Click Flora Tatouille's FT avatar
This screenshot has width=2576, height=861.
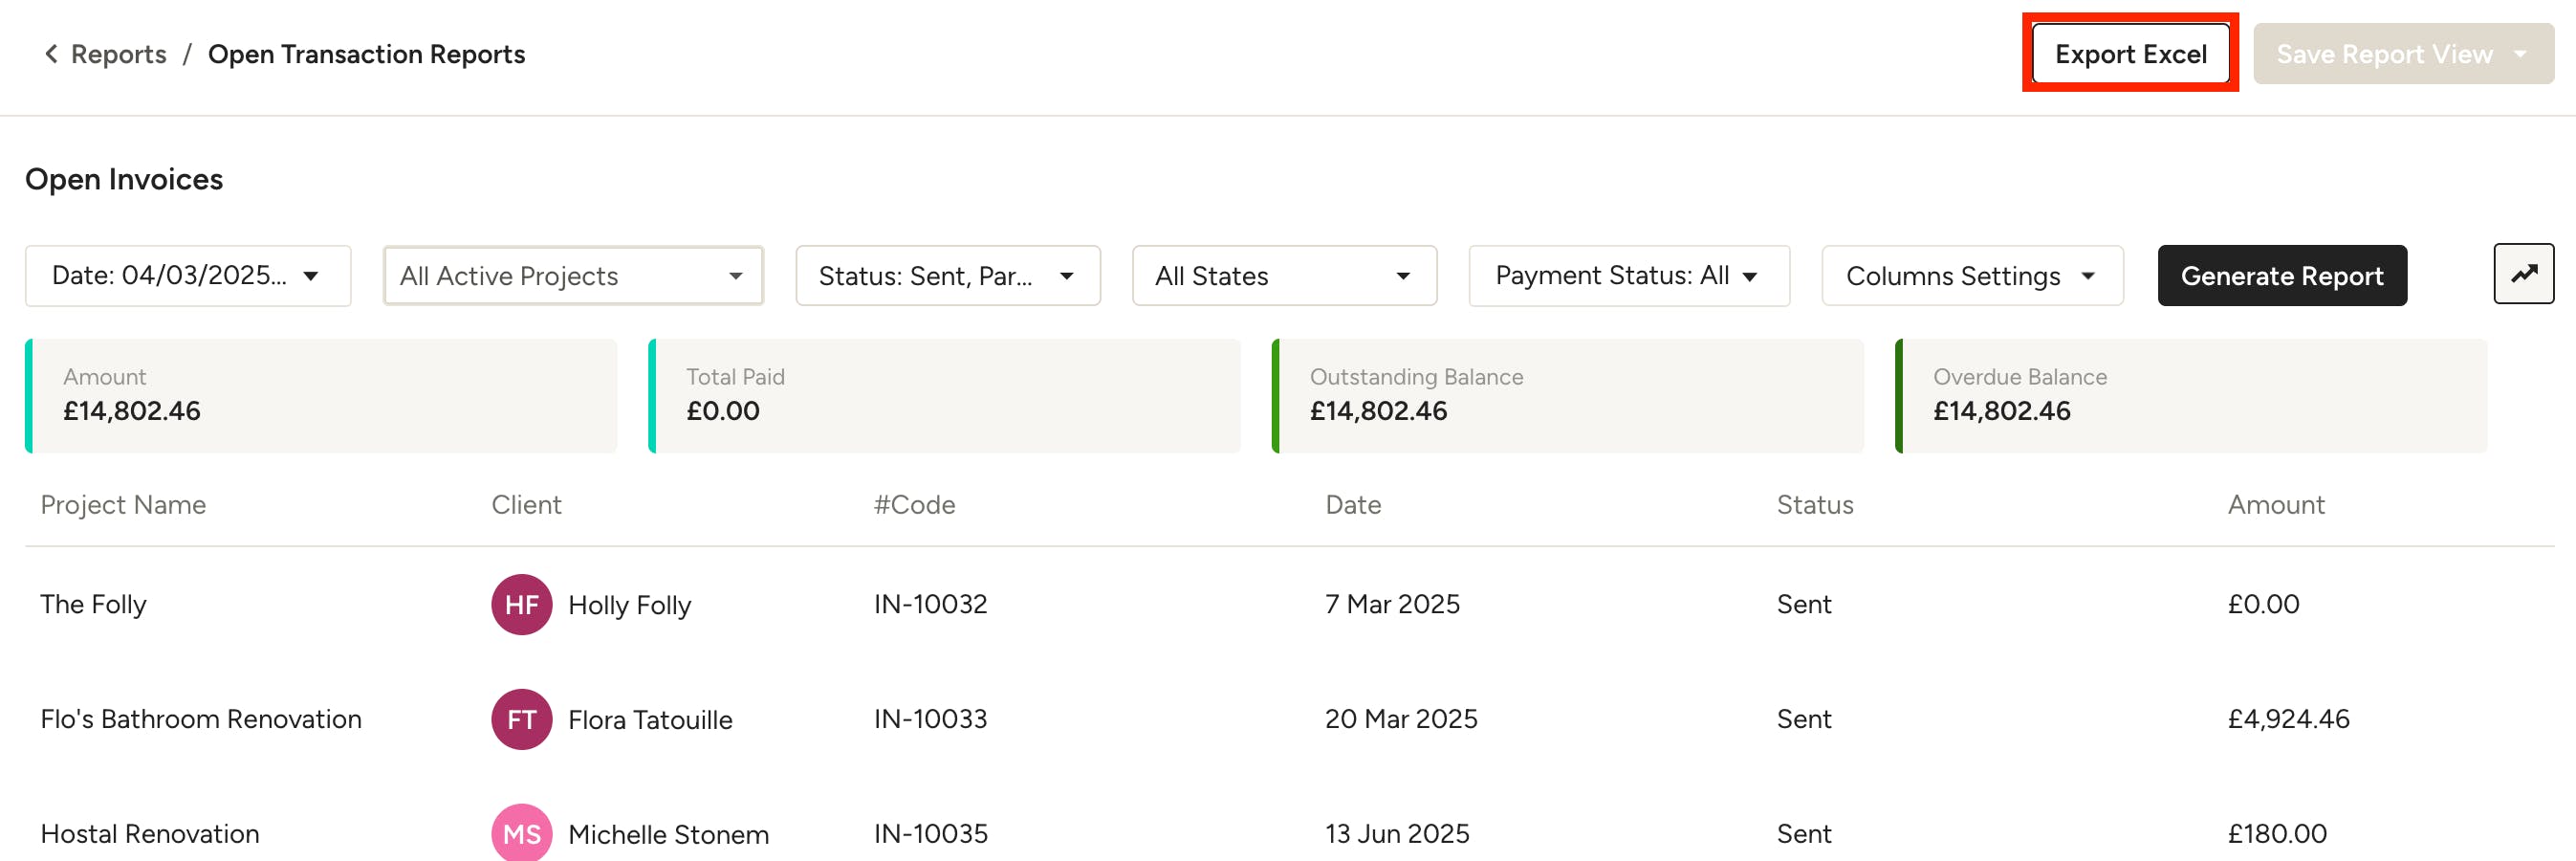tap(521, 719)
